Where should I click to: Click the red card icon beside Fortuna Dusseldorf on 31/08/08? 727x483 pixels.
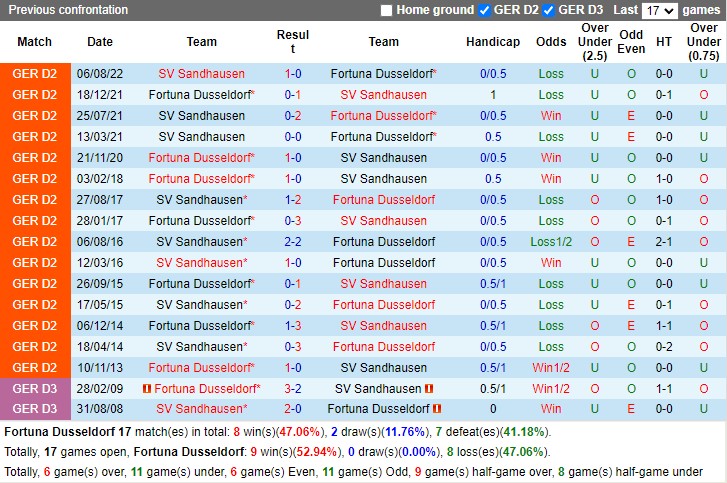pos(437,409)
